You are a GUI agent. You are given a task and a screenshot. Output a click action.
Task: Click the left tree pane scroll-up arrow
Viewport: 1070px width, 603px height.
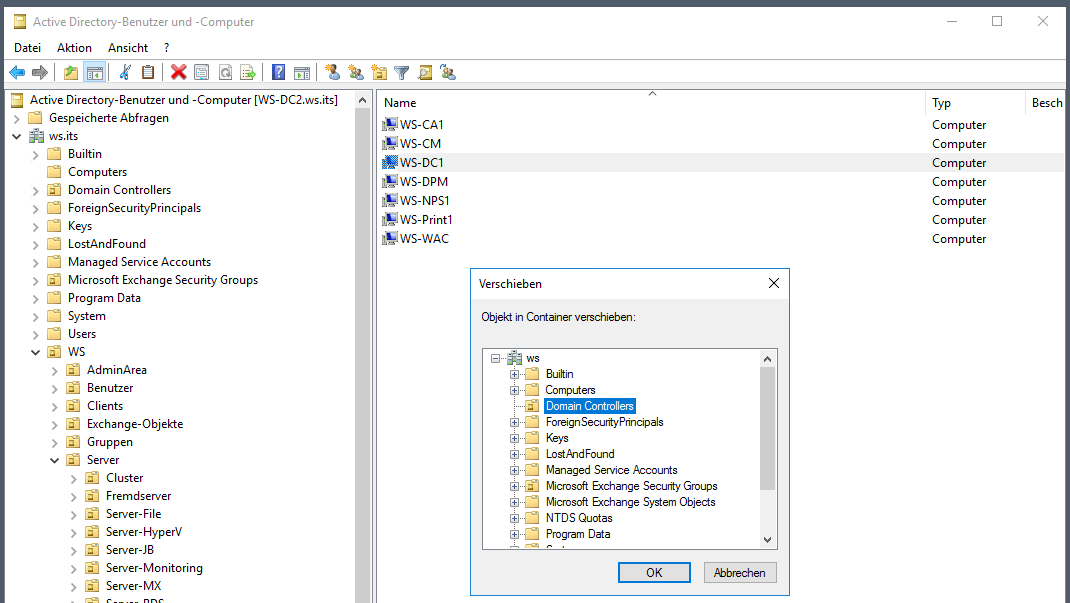click(362, 100)
